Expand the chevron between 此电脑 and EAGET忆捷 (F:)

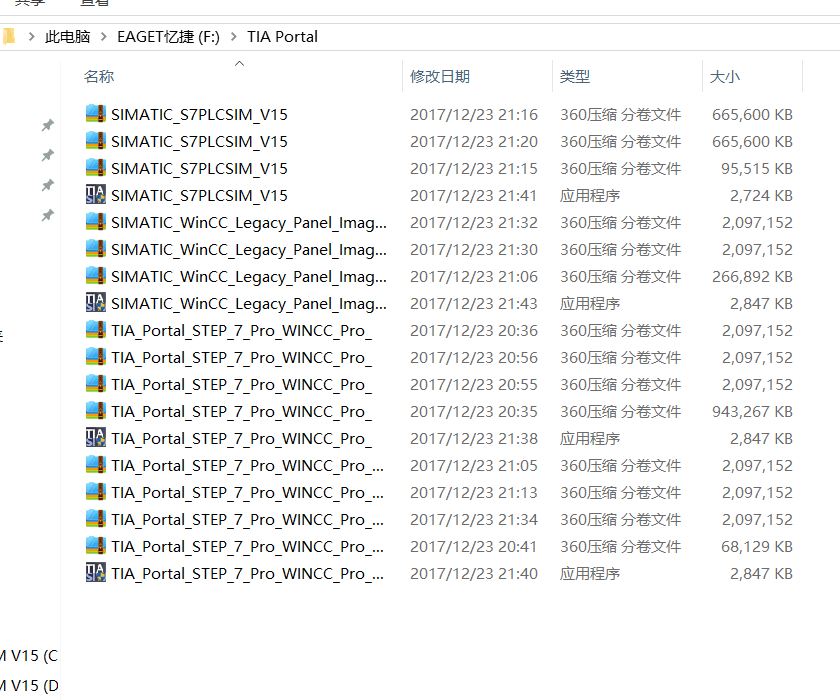coord(104,37)
